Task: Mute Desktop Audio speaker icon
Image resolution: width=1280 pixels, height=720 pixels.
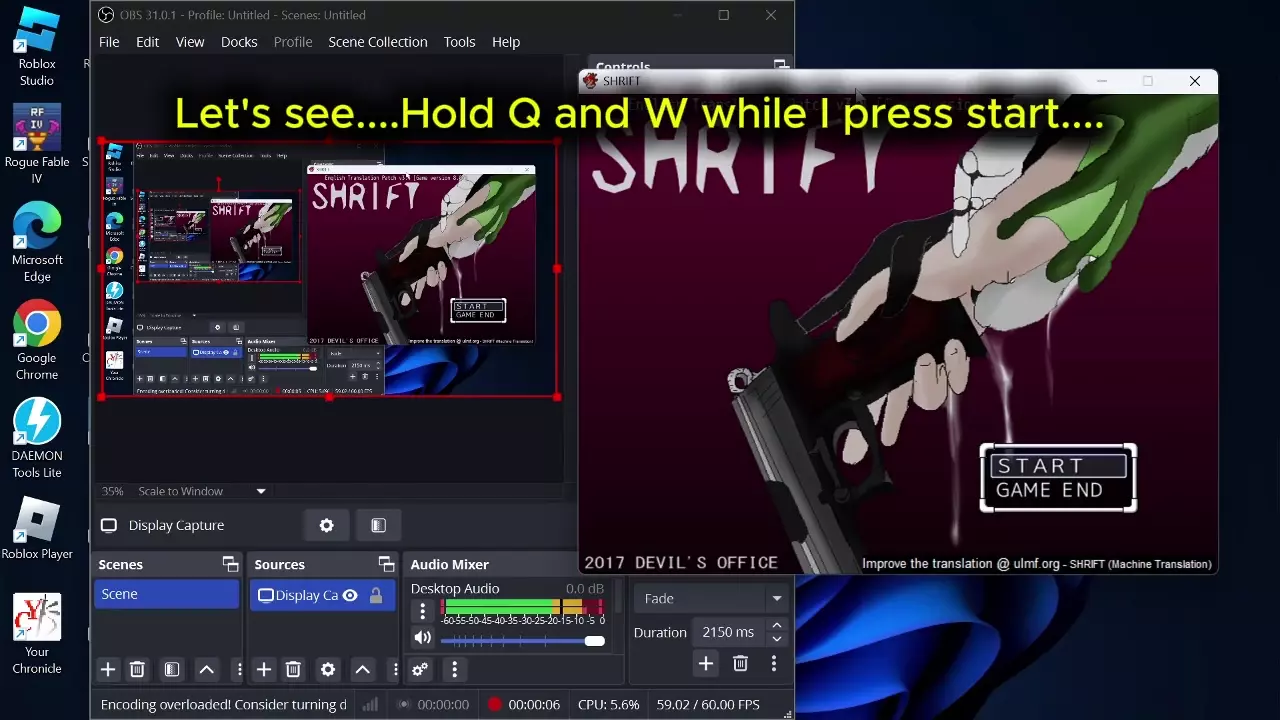Action: [423, 638]
